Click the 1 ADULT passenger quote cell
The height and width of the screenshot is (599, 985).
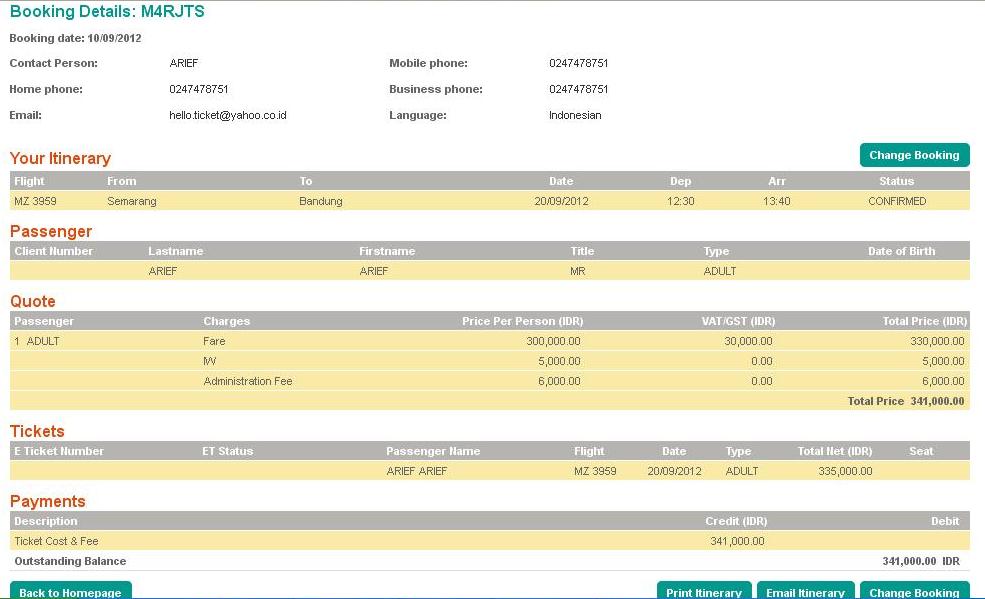tap(36, 342)
